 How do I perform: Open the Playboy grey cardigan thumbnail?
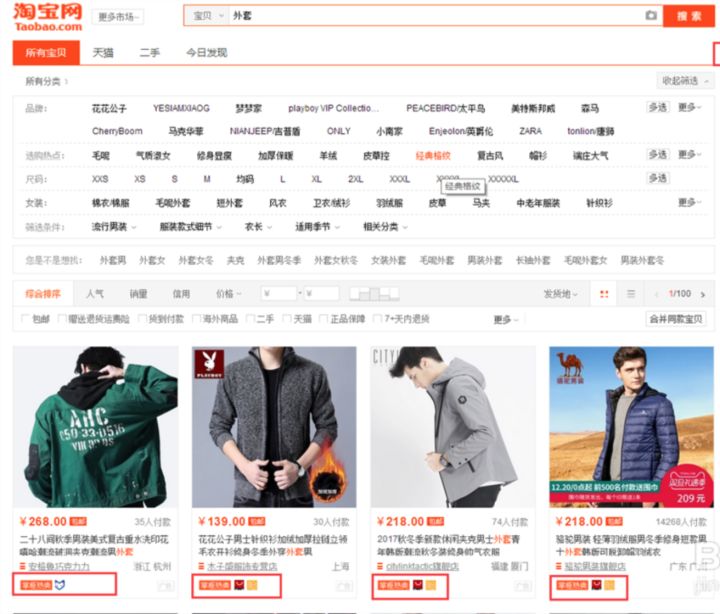(274, 427)
